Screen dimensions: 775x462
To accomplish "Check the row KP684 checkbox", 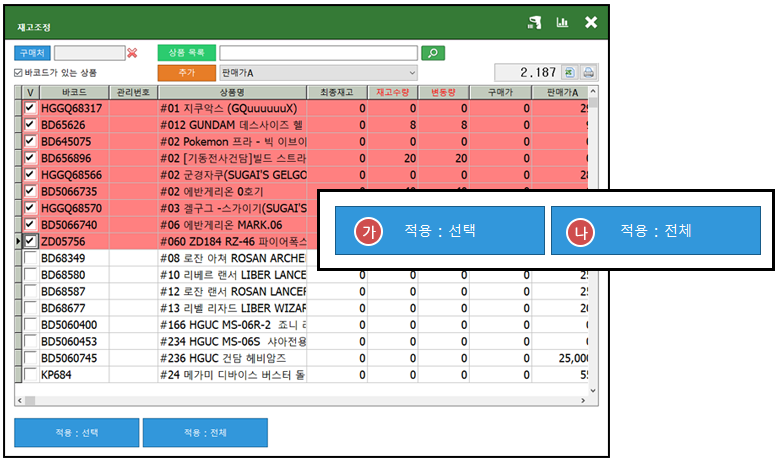I will tap(30, 375).
